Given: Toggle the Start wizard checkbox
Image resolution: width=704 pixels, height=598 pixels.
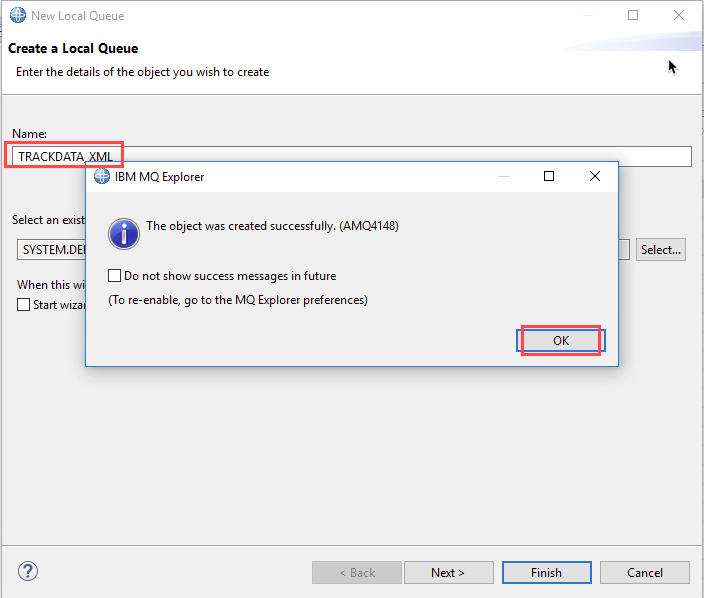Looking at the screenshot, I should tap(23, 304).
